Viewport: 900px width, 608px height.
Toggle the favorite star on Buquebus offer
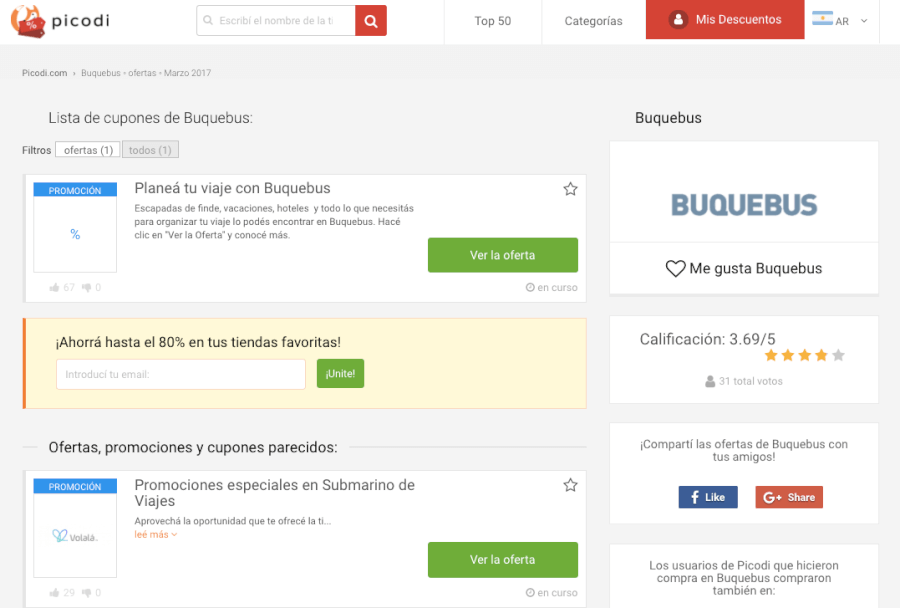click(x=570, y=188)
